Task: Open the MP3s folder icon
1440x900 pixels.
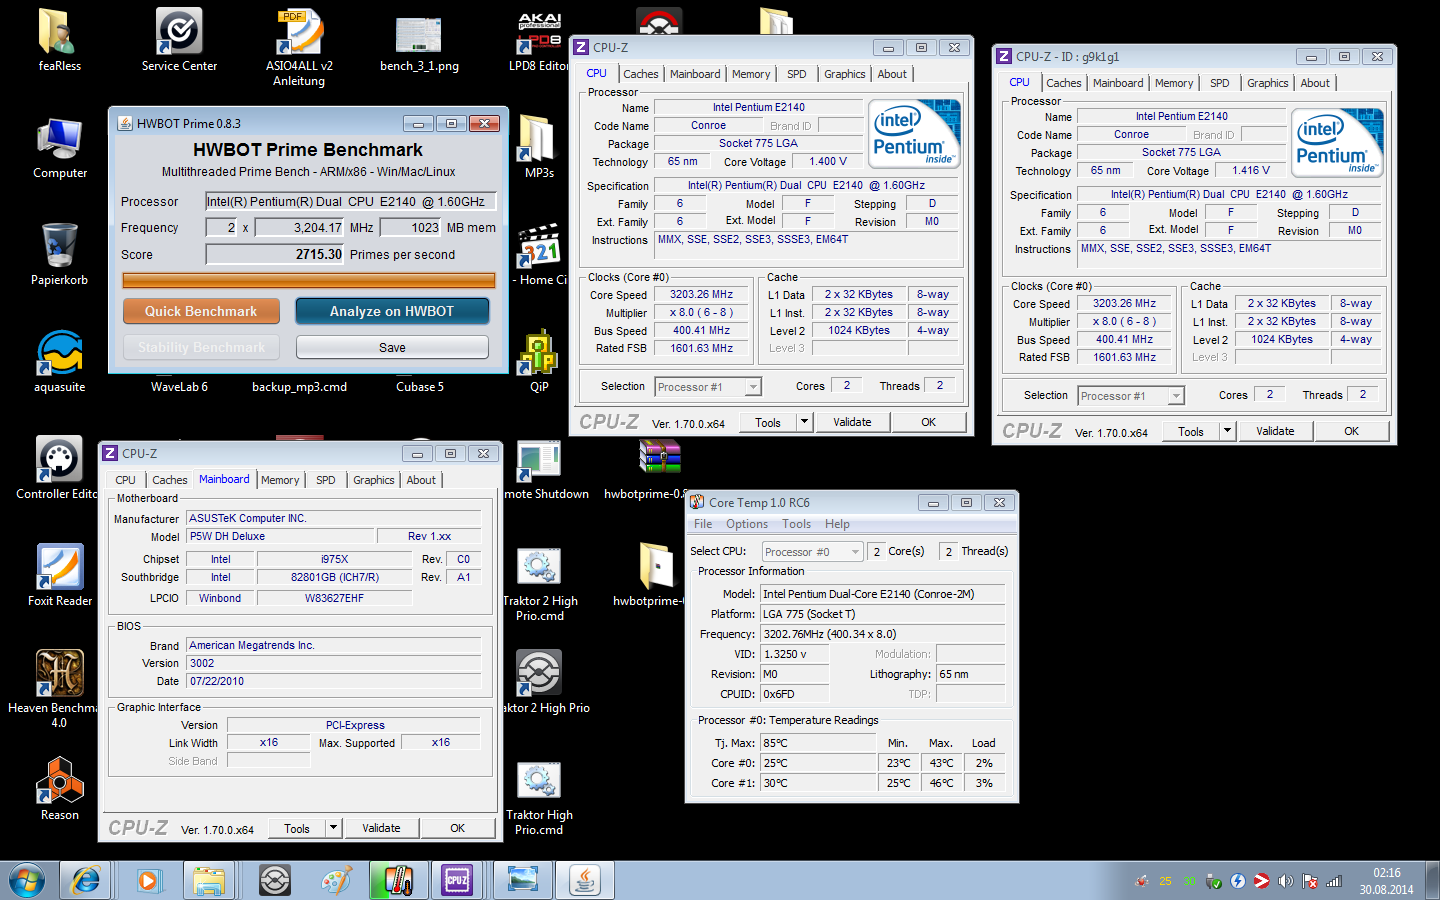Action: coord(539,148)
